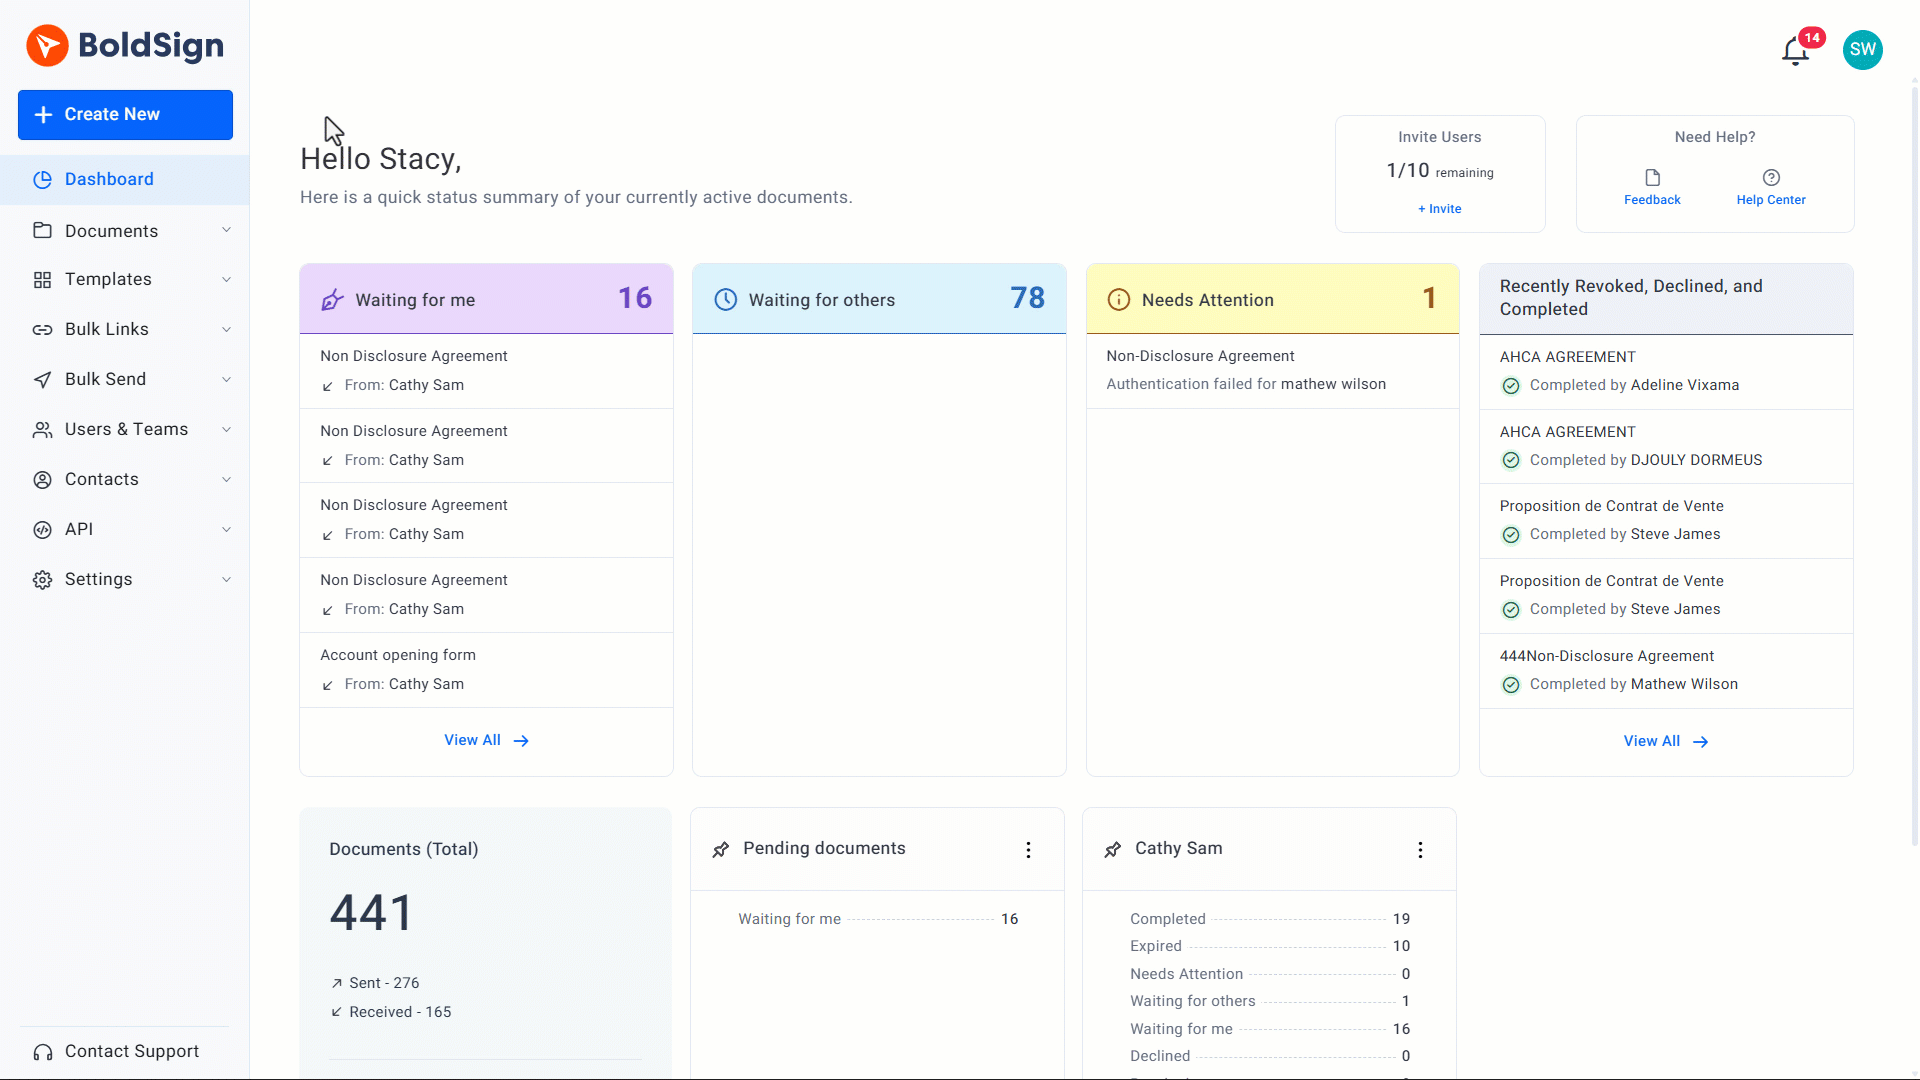Click the Waiting for others count 78
This screenshot has height=1080, width=1920.
[x=1027, y=298]
